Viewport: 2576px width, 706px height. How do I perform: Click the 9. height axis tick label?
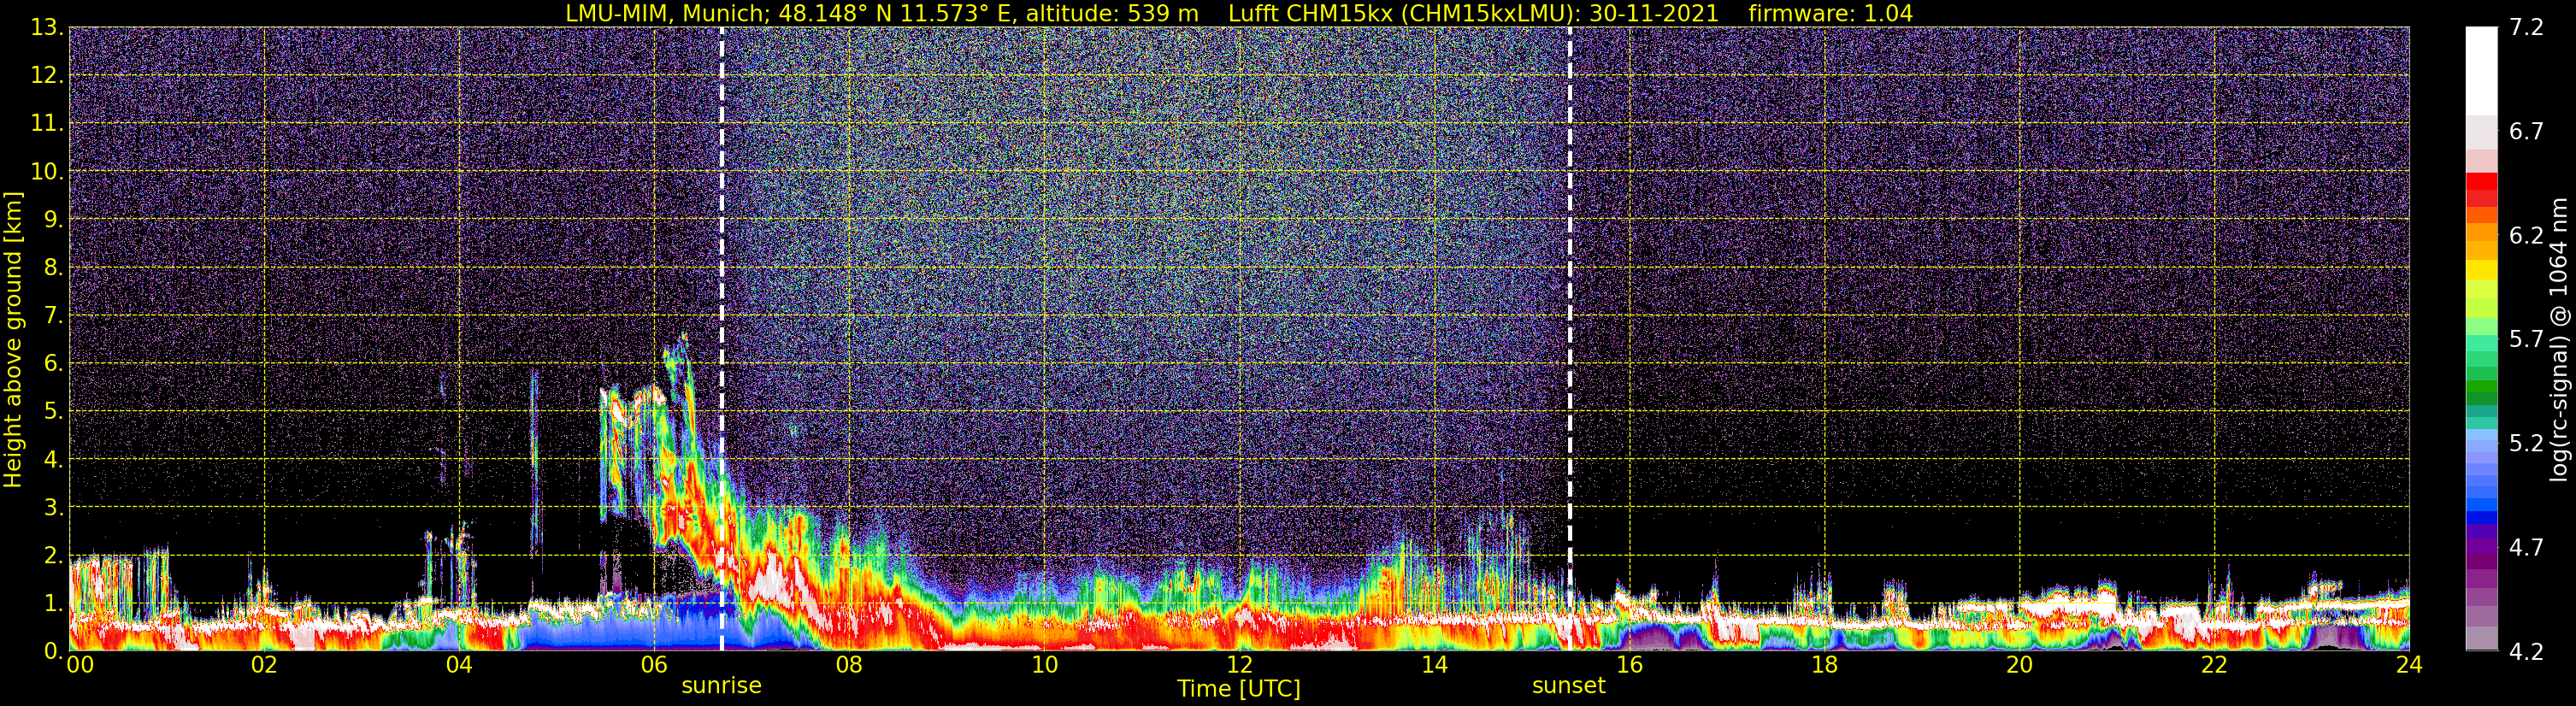tap(54, 220)
